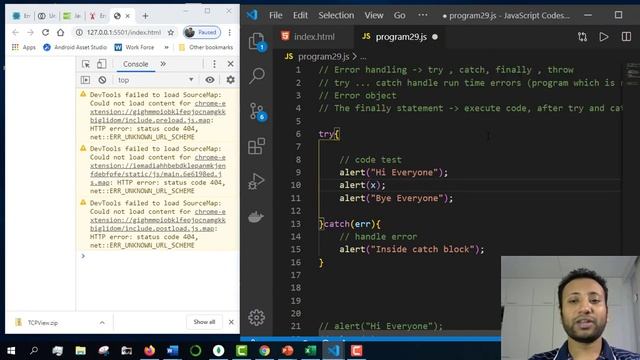Reload the Chrome page
Screen dimensions: 640x360
coord(45,32)
